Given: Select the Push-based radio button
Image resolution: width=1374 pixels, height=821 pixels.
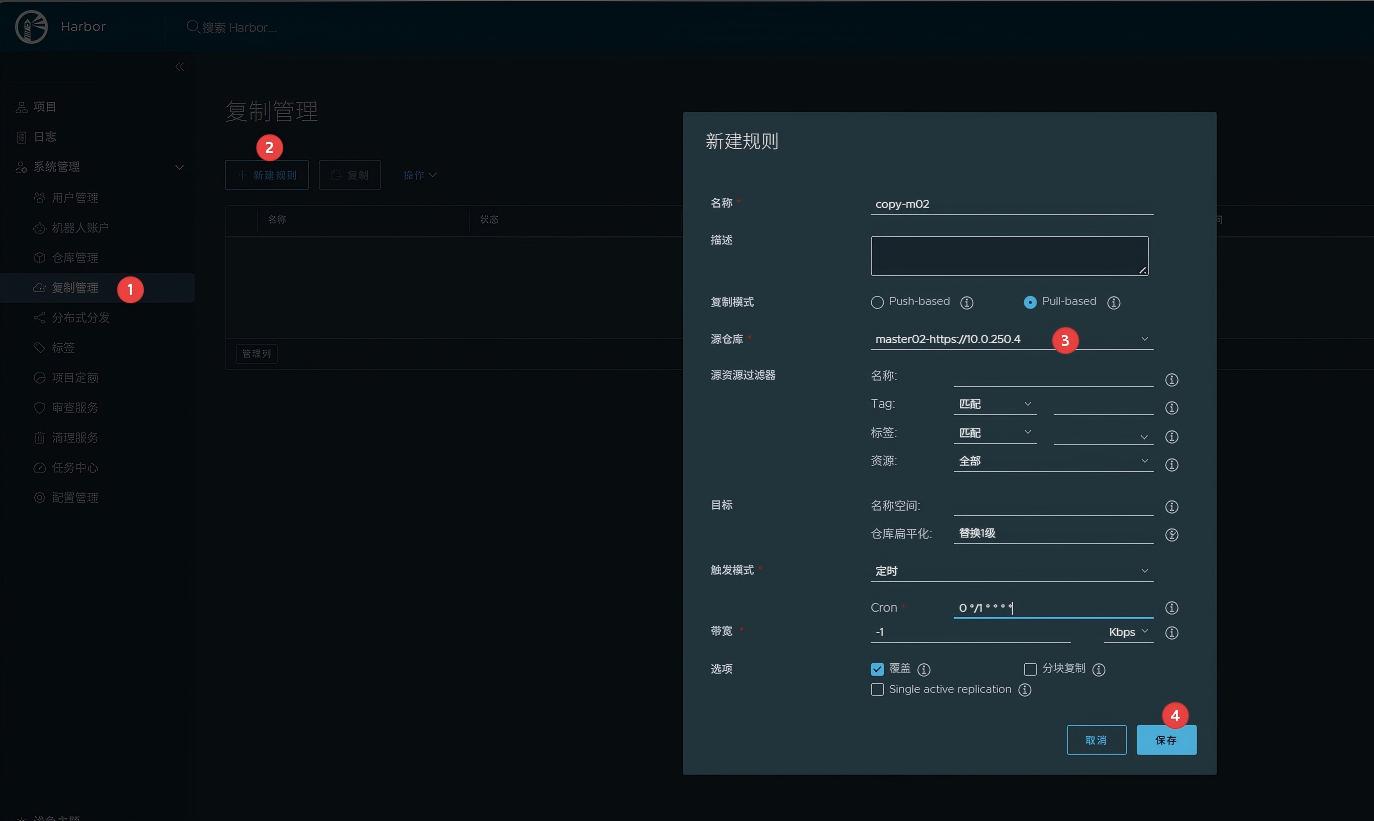Looking at the screenshot, I should (878, 302).
